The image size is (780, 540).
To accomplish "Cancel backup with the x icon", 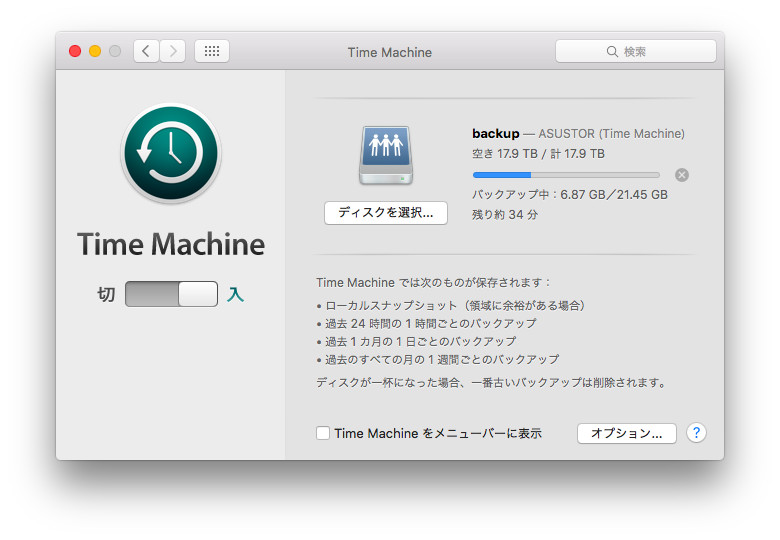I will [x=682, y=175].
